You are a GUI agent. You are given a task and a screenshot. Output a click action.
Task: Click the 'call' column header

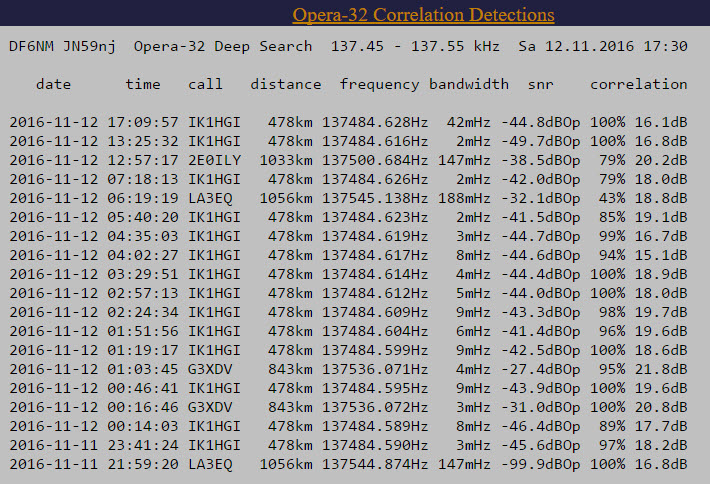(x=205, y=84)
